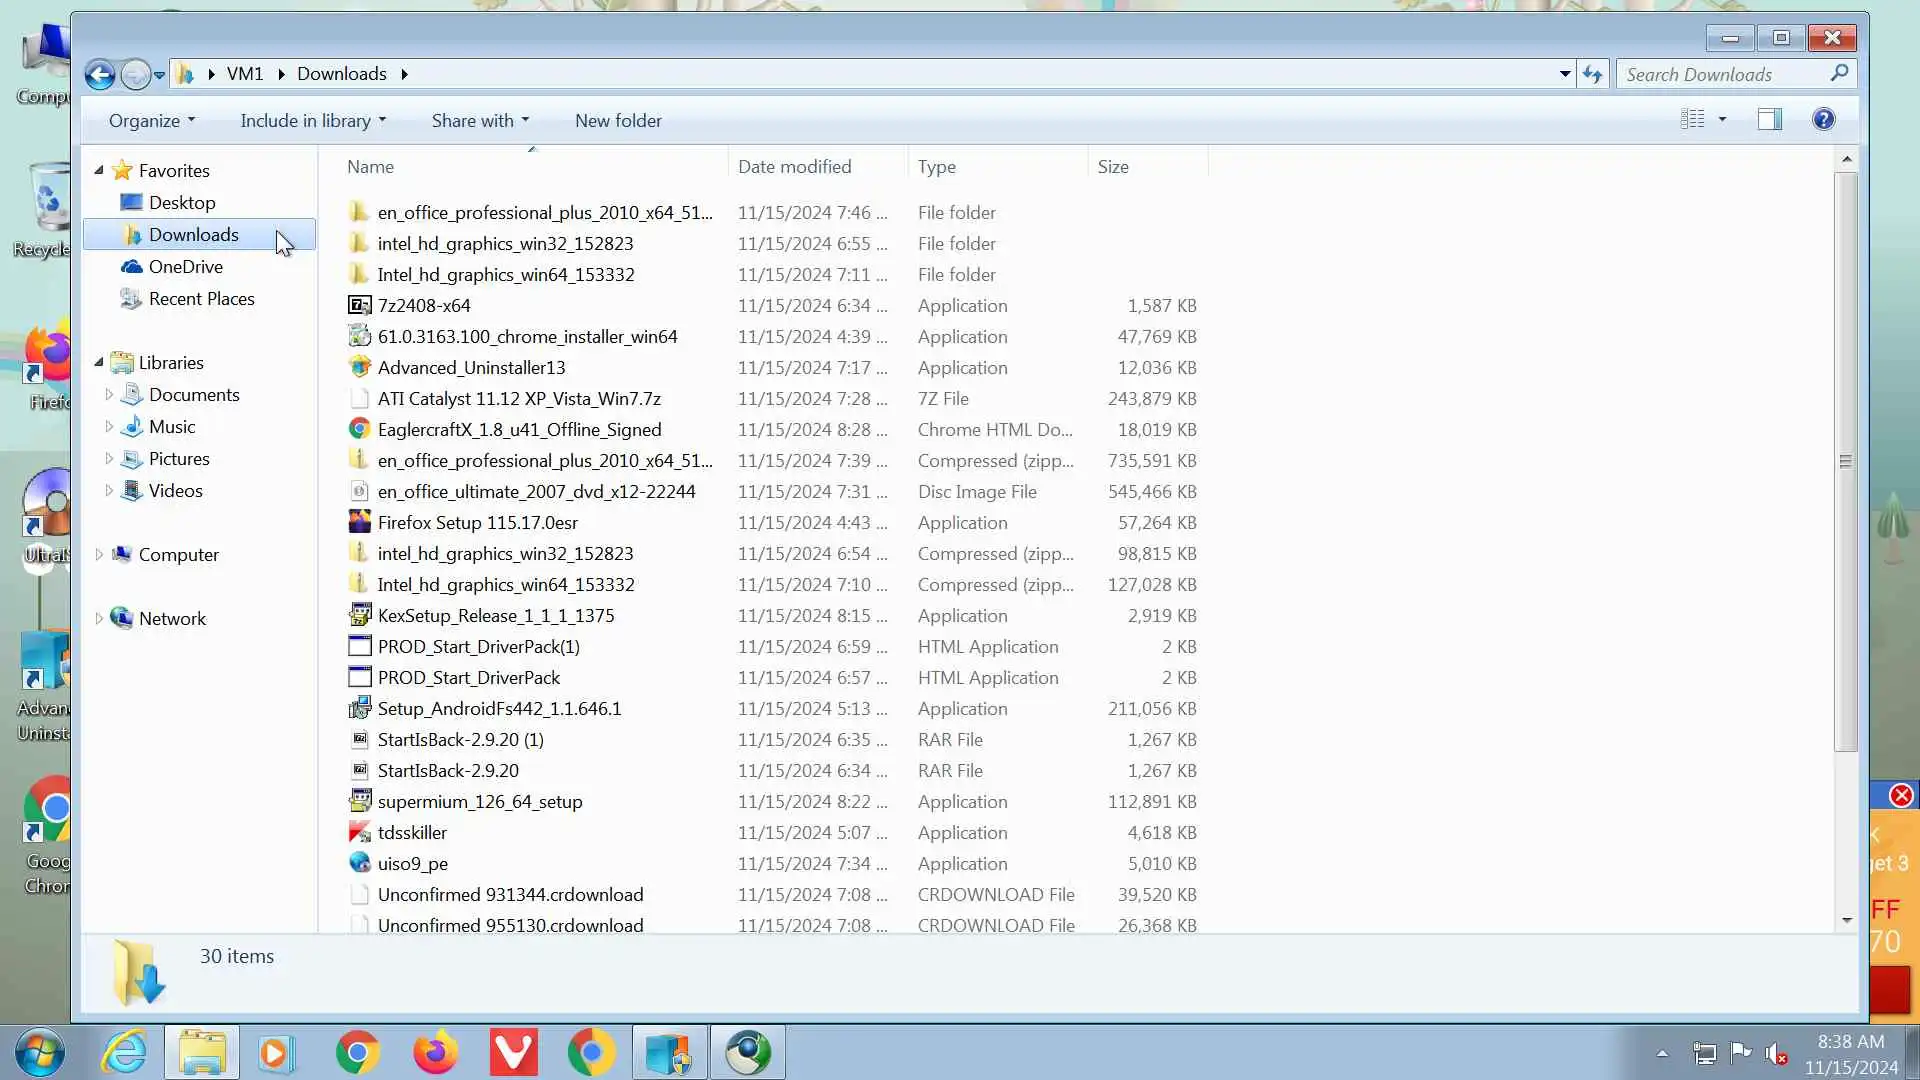This screenshot has width=1920, height=1080.
Task: Click the Internet Explorer taskbar icon
Action: click(125, 1052)
